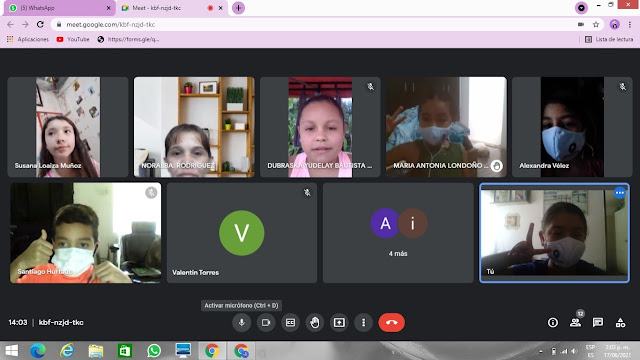Open Lista de lectura reading list
The width and height of the screenshot is (640, 360).
pos(609,39)
